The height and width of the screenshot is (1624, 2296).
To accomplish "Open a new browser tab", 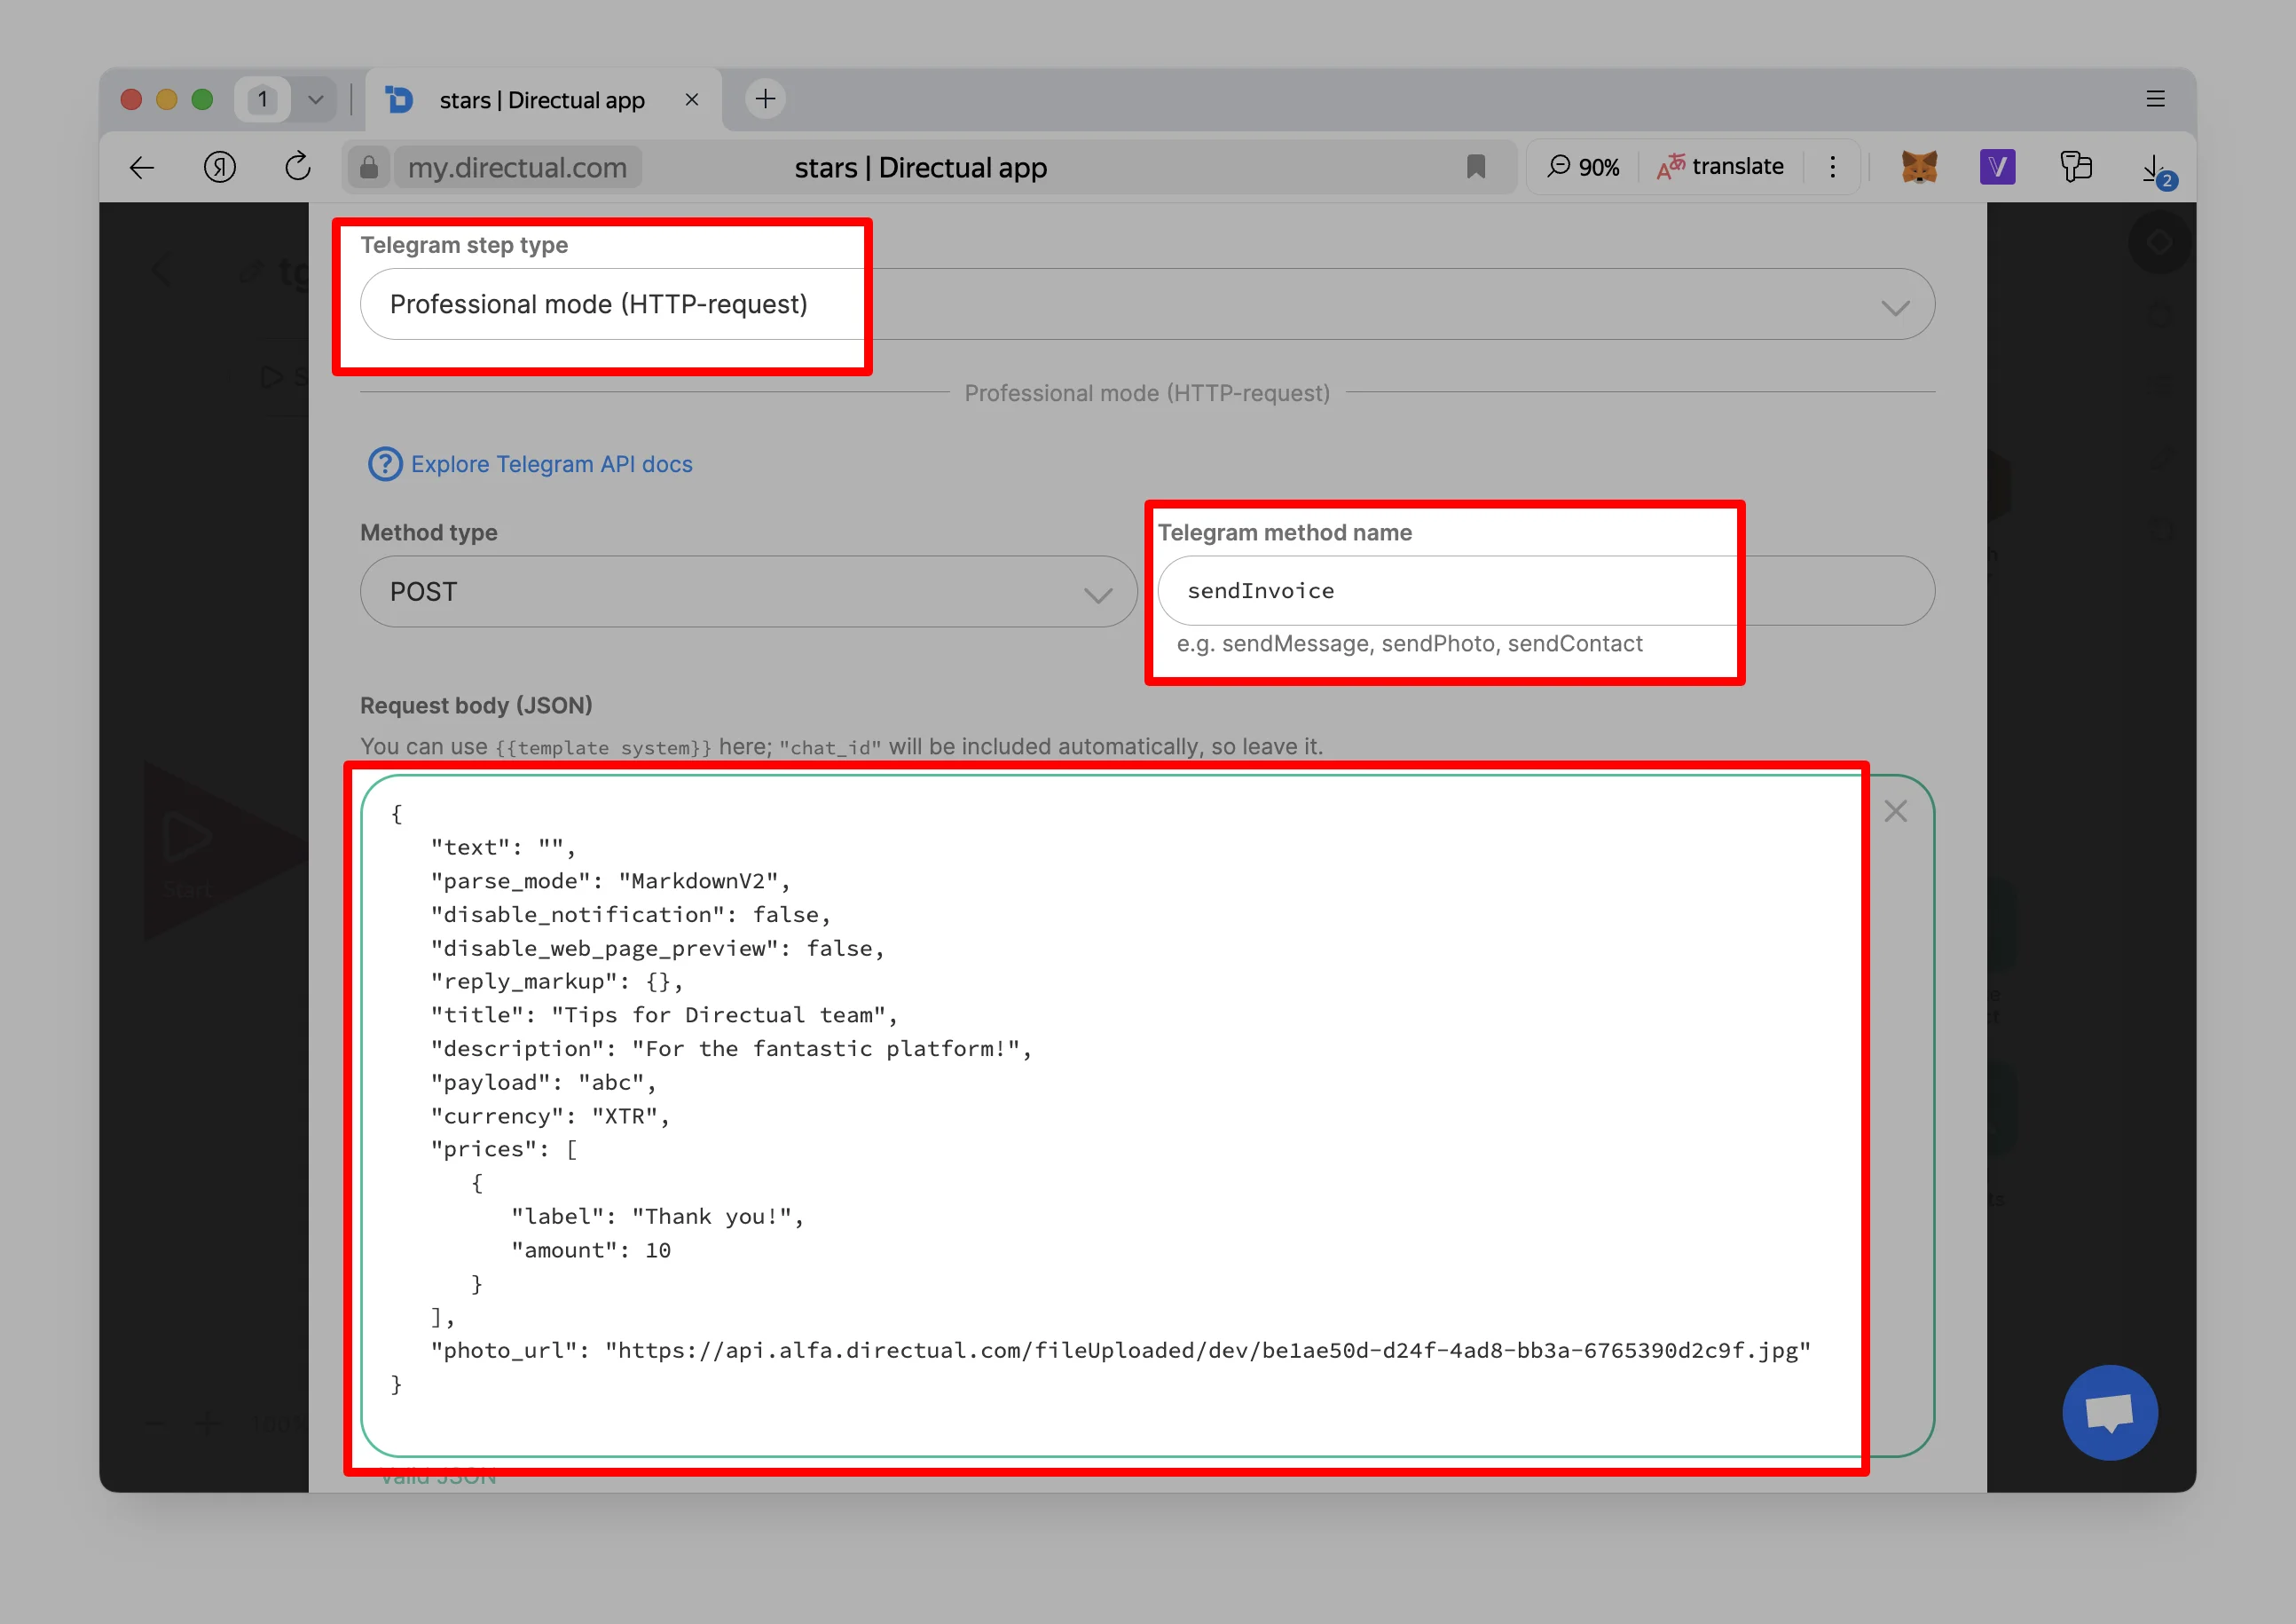I will pos(765,99).
